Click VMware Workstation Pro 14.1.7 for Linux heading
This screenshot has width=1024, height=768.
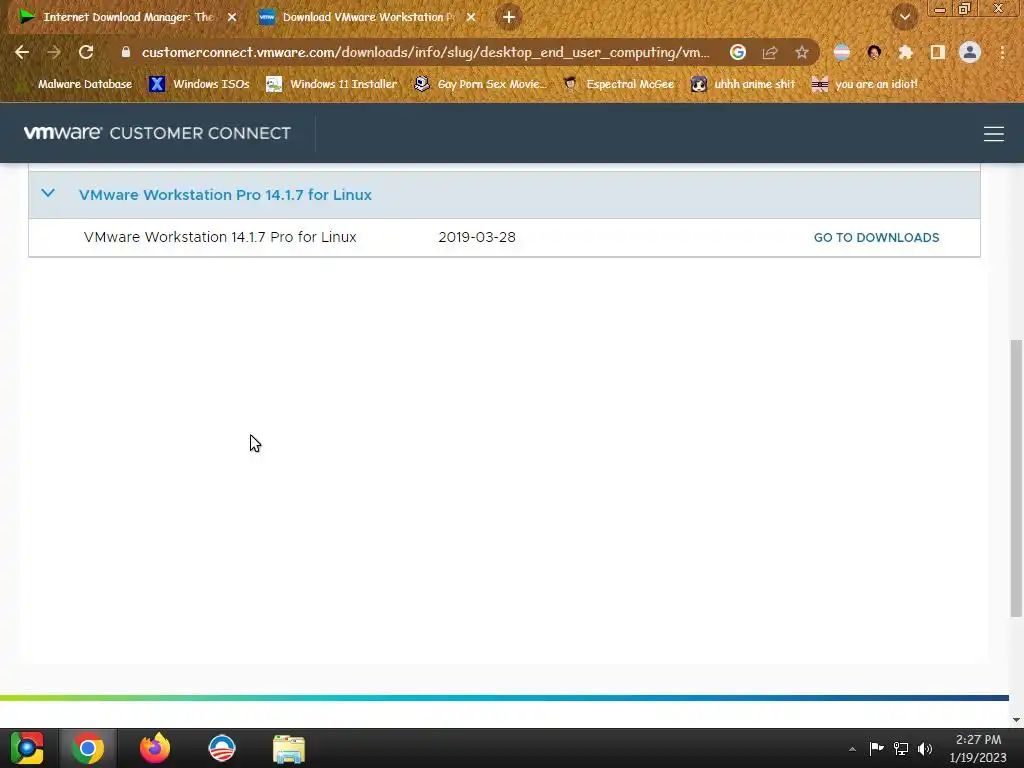[225, 195]
